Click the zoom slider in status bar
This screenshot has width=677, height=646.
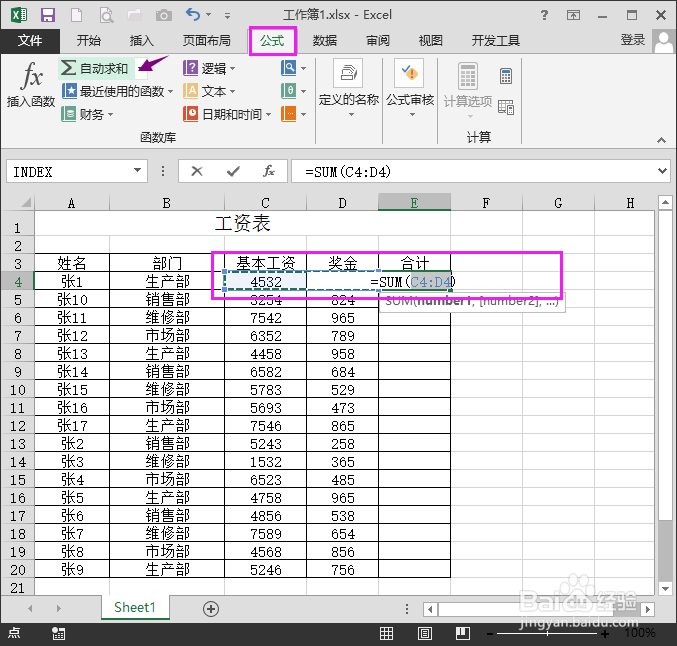click(547, 633)
